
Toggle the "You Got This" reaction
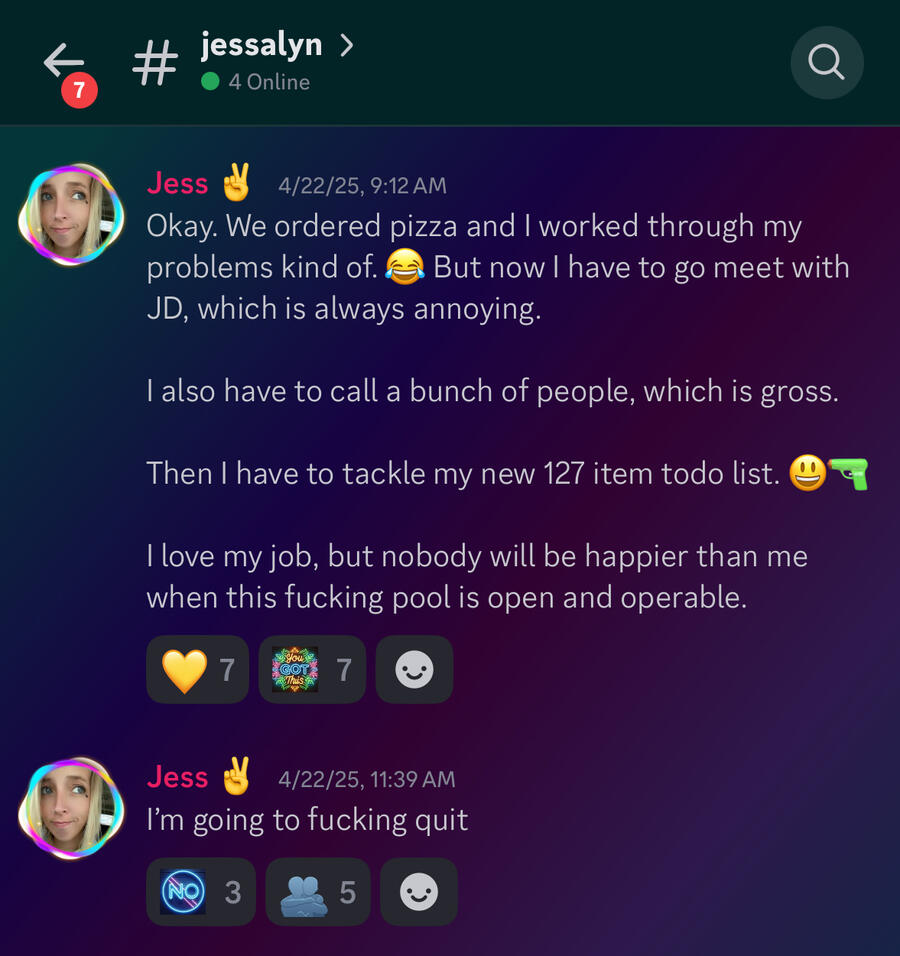312,669
